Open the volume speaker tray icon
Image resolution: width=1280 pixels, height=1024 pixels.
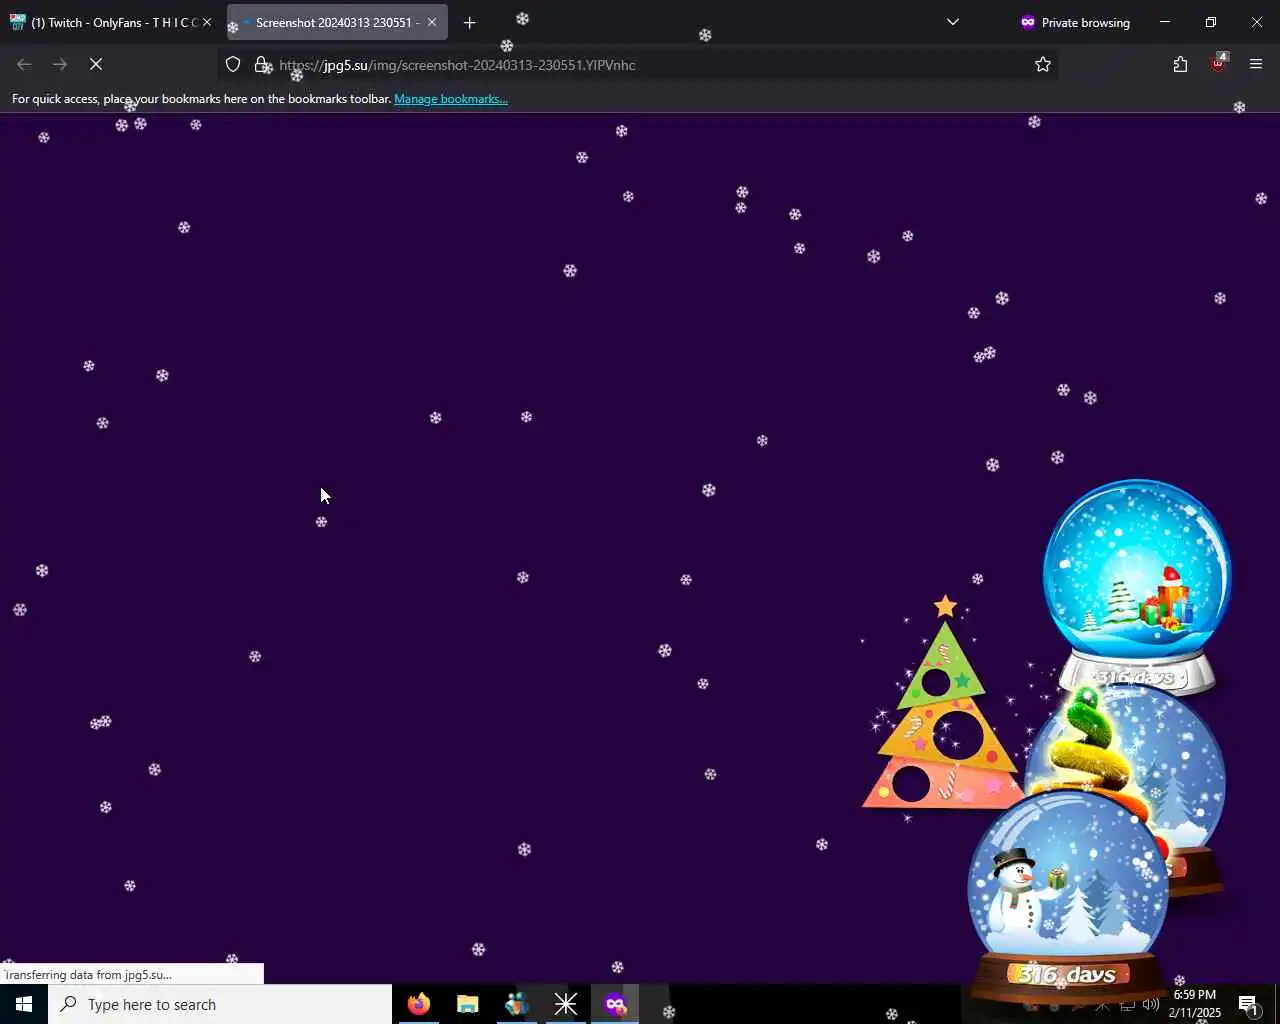tap(1151, 1004)
